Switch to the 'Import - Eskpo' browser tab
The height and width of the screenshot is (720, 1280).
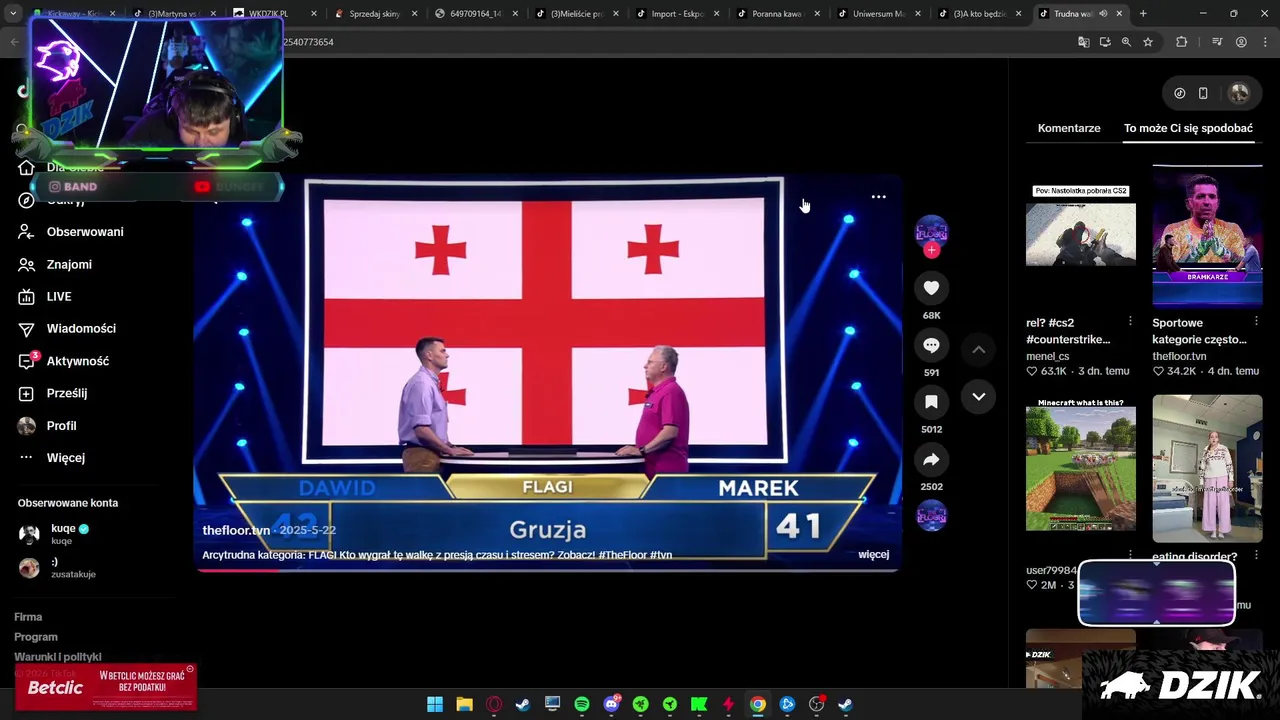(677, 14)
